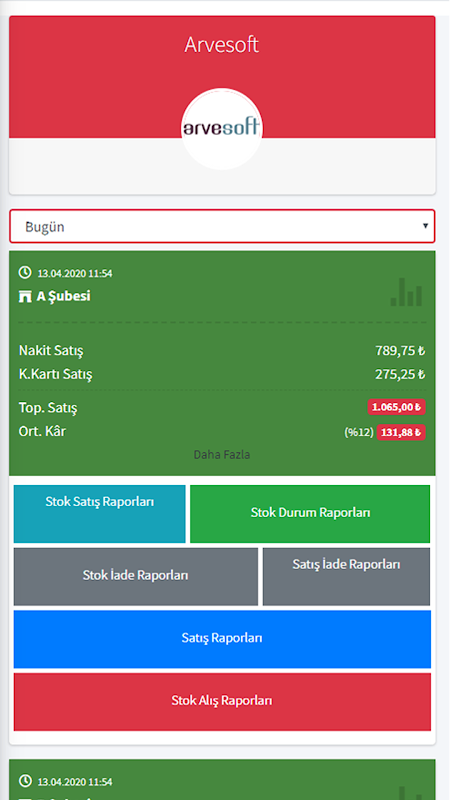The width and height of the screenshot is (450, 800).
Task: Click the Top. Satış label
Action: 48,408
